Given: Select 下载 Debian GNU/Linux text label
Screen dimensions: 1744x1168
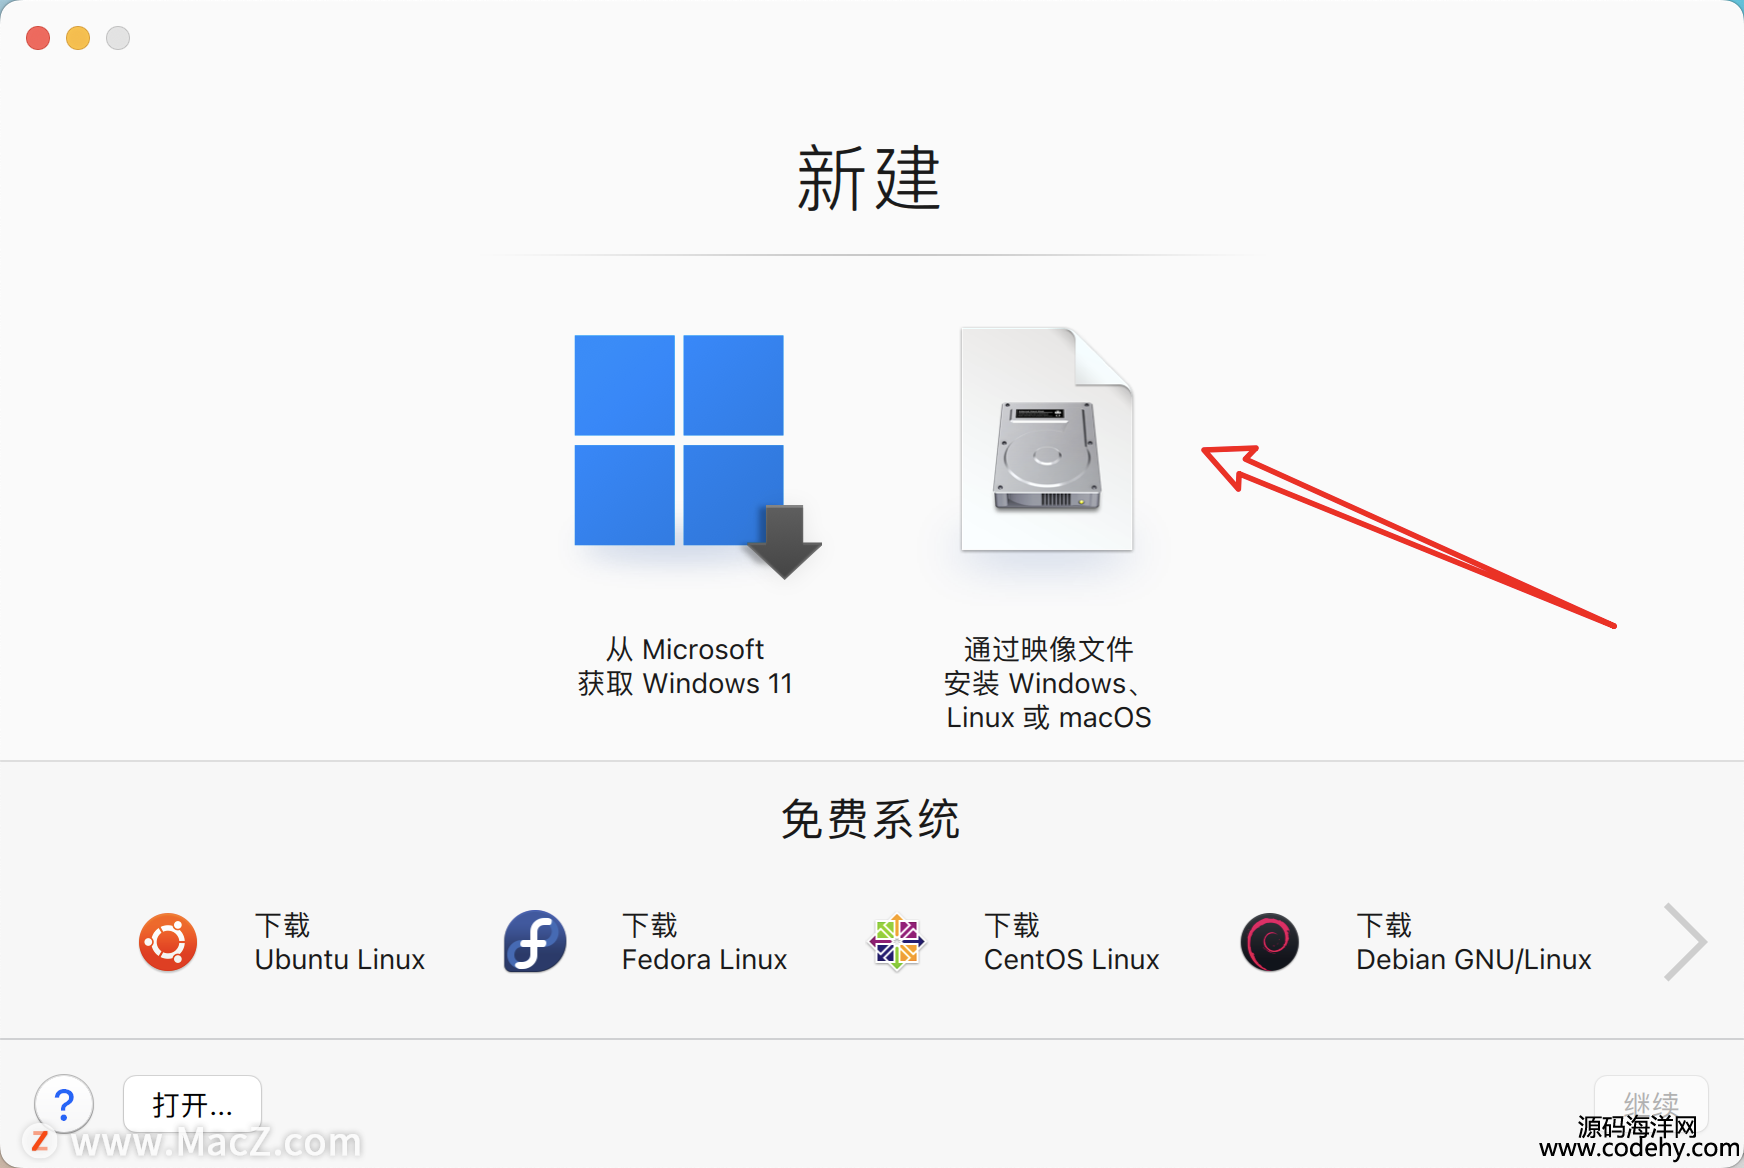Looking at the screenshot, I should tap(1474, 942).
